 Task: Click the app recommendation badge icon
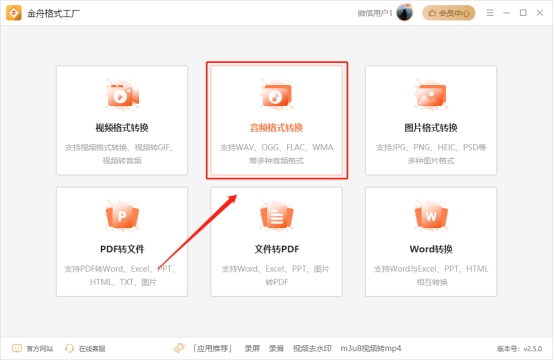pyautogui.click(x=179, y=348)
